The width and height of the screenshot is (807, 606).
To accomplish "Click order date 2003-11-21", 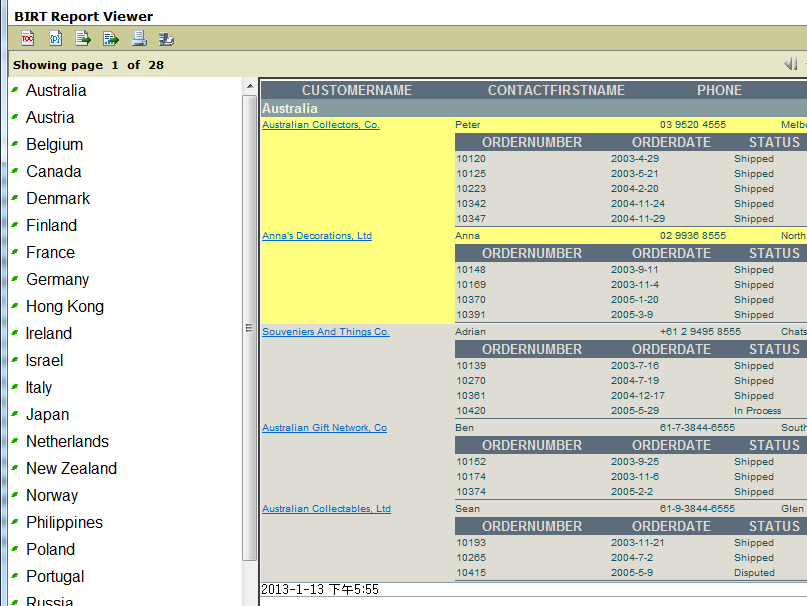I will click(638, 543).
